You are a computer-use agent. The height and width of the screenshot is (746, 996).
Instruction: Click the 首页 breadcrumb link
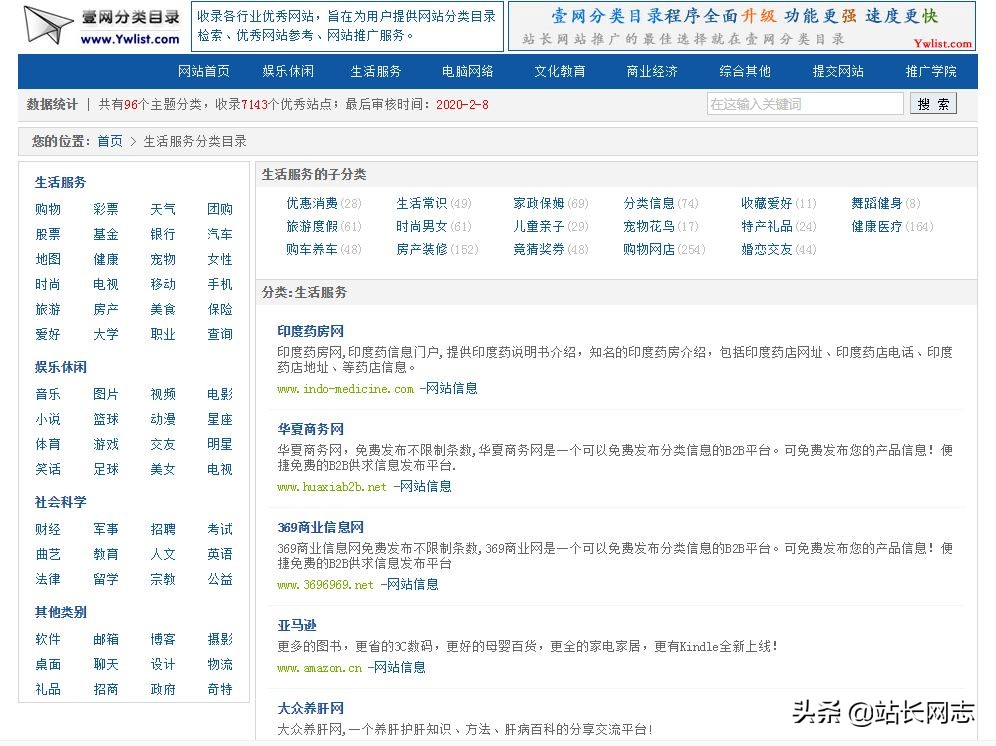tap(110, 141)
